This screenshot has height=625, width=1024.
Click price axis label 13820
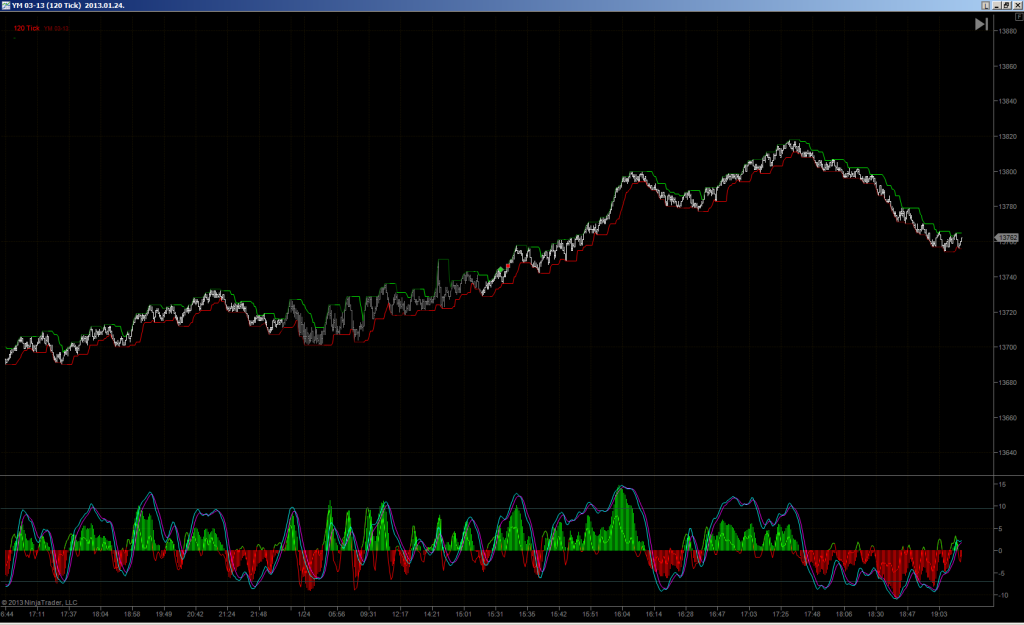1008,136
